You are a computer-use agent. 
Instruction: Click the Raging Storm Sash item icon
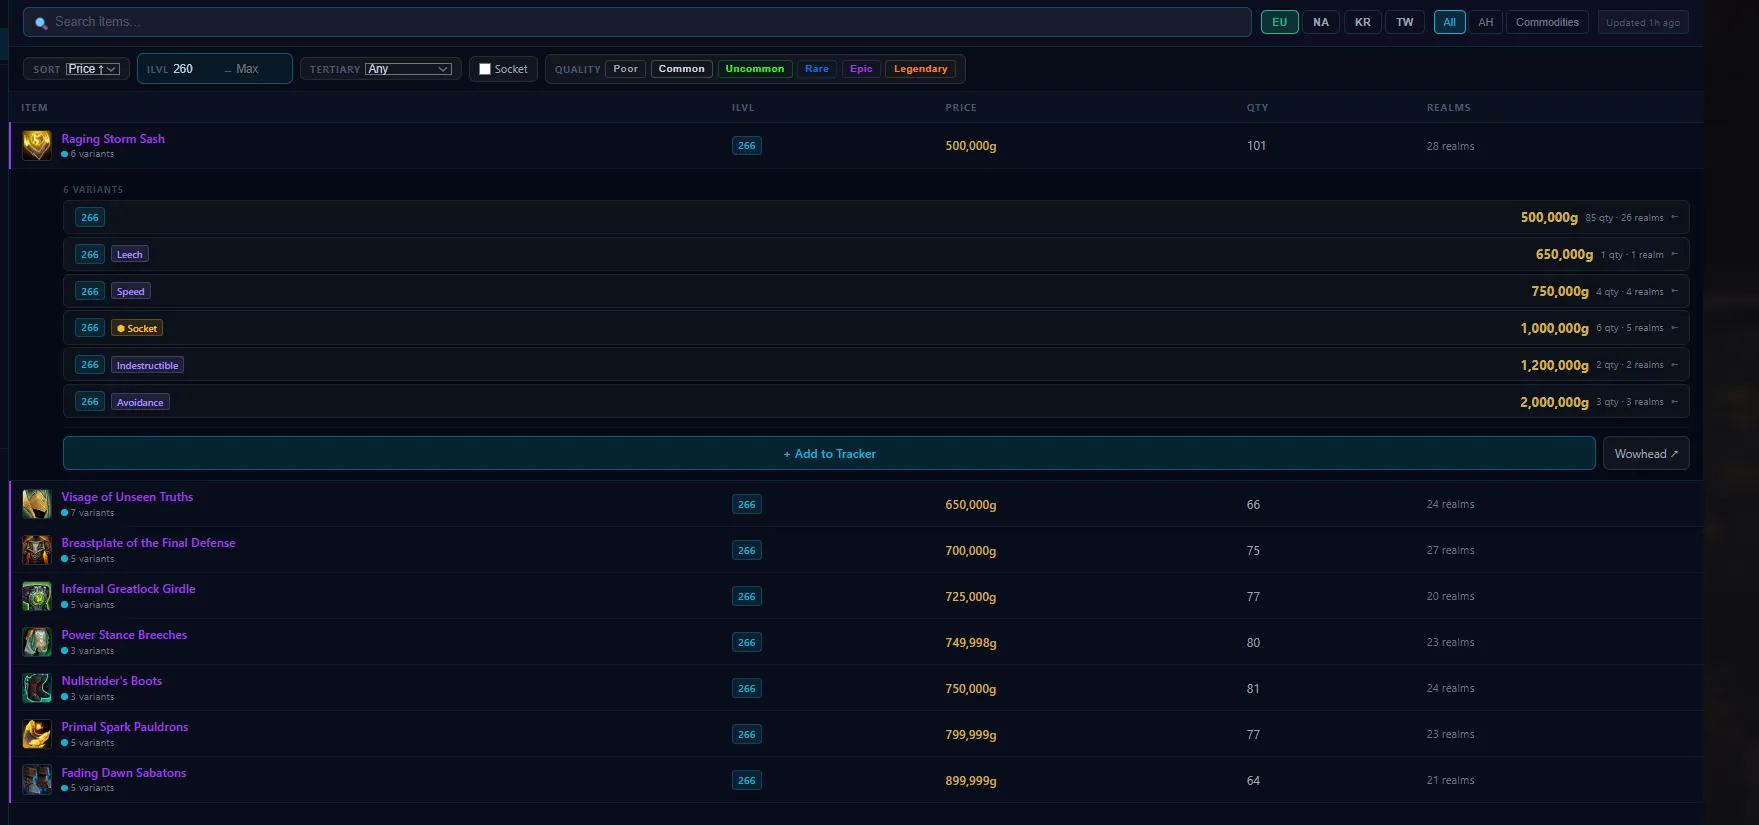[x=37, y=146]
